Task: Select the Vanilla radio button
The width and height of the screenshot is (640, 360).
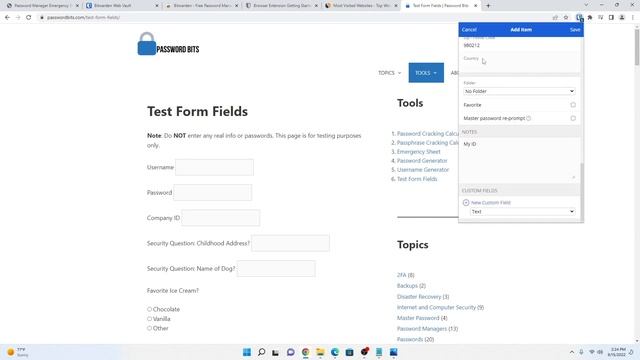Action: pyautogui.click(x=149, y=319)
